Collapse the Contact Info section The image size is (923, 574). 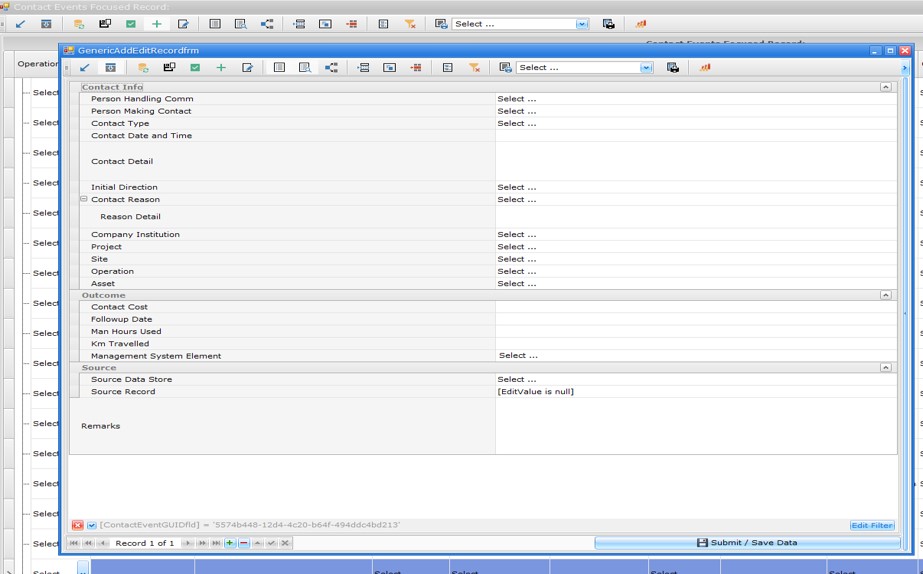885,87
